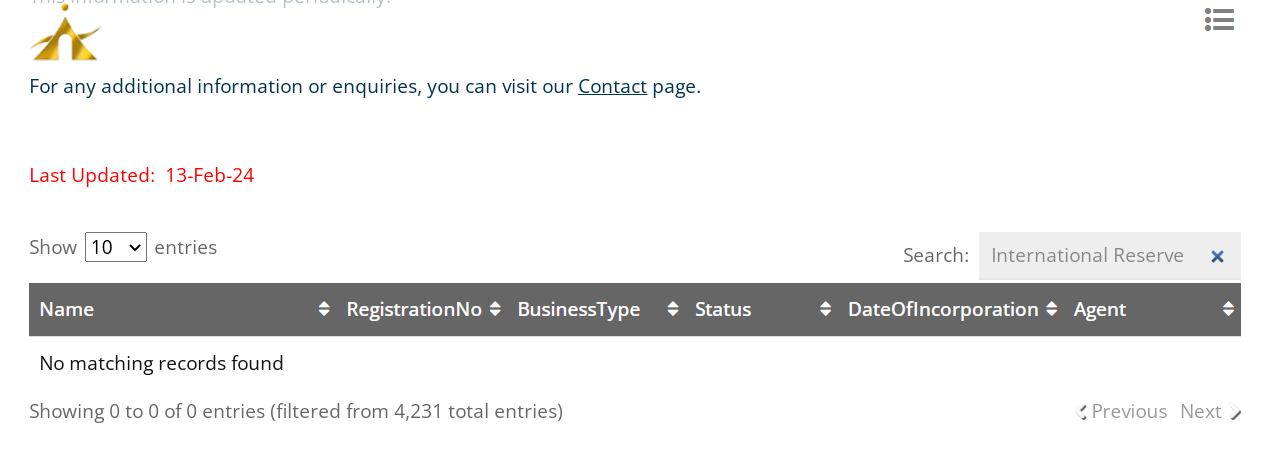Click the DateOfIncorporation header text

point(943,309)
